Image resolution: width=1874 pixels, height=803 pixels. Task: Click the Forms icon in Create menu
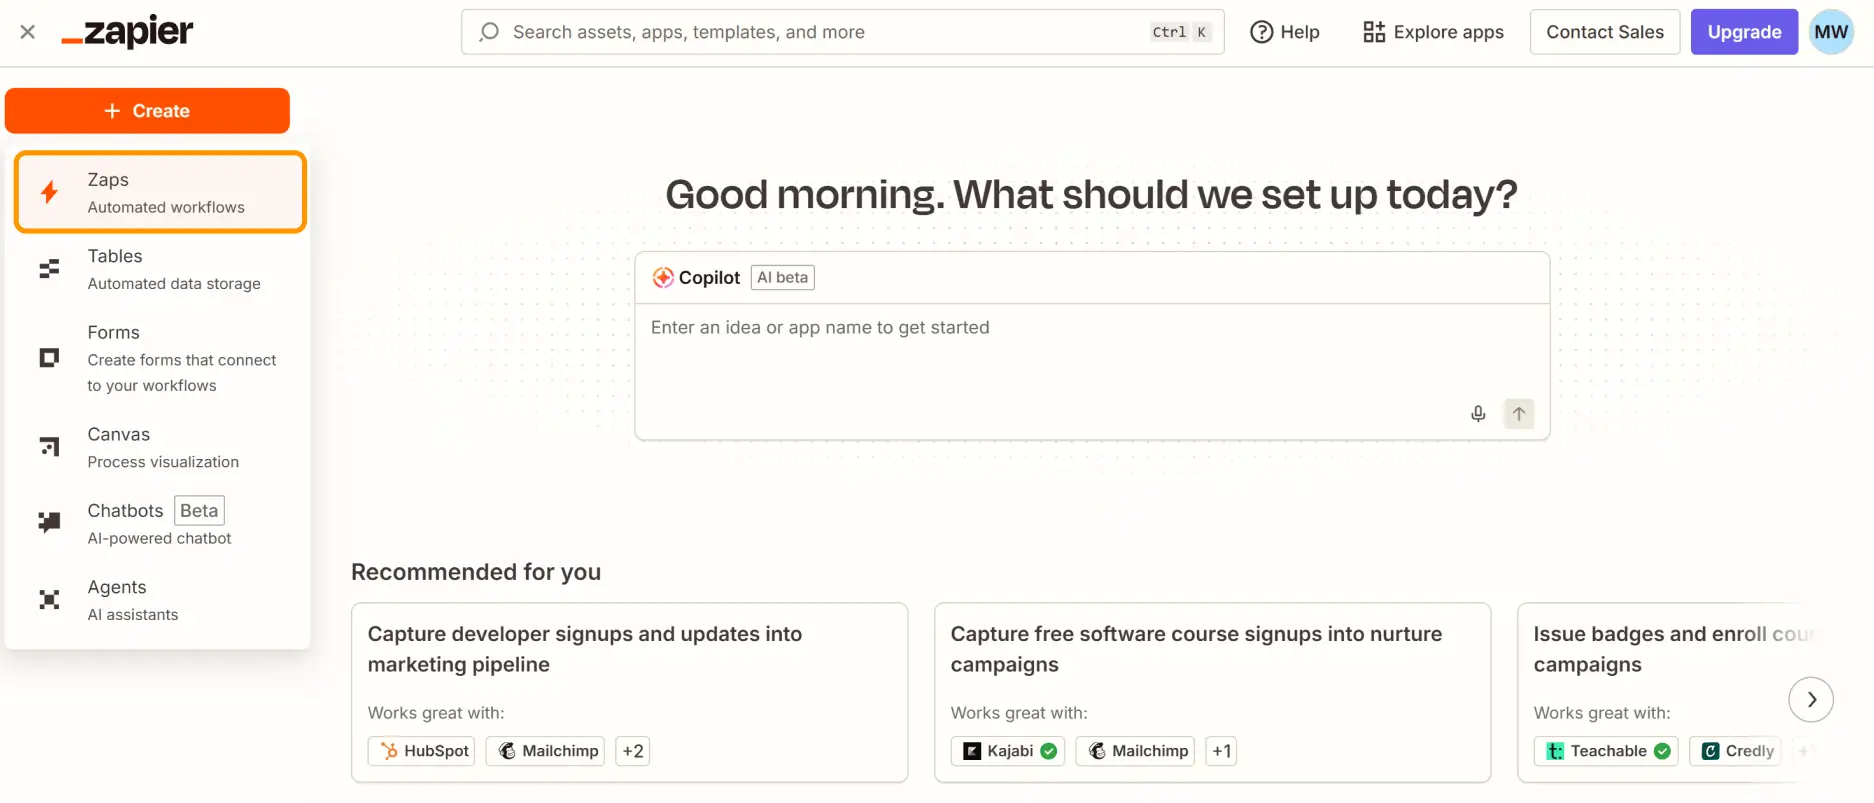[49, 358]
